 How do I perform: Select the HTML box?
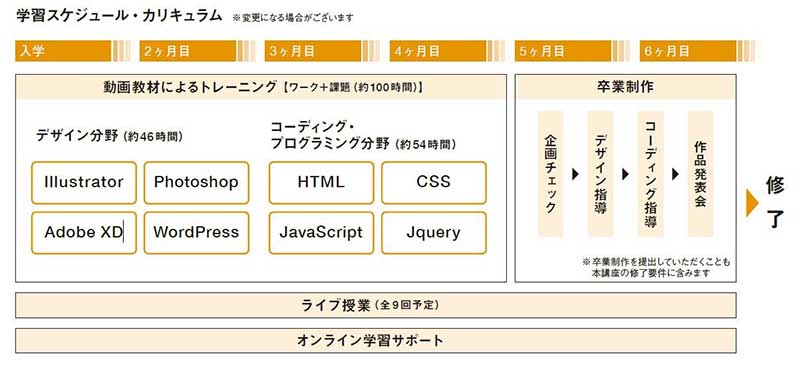[321, 183]
